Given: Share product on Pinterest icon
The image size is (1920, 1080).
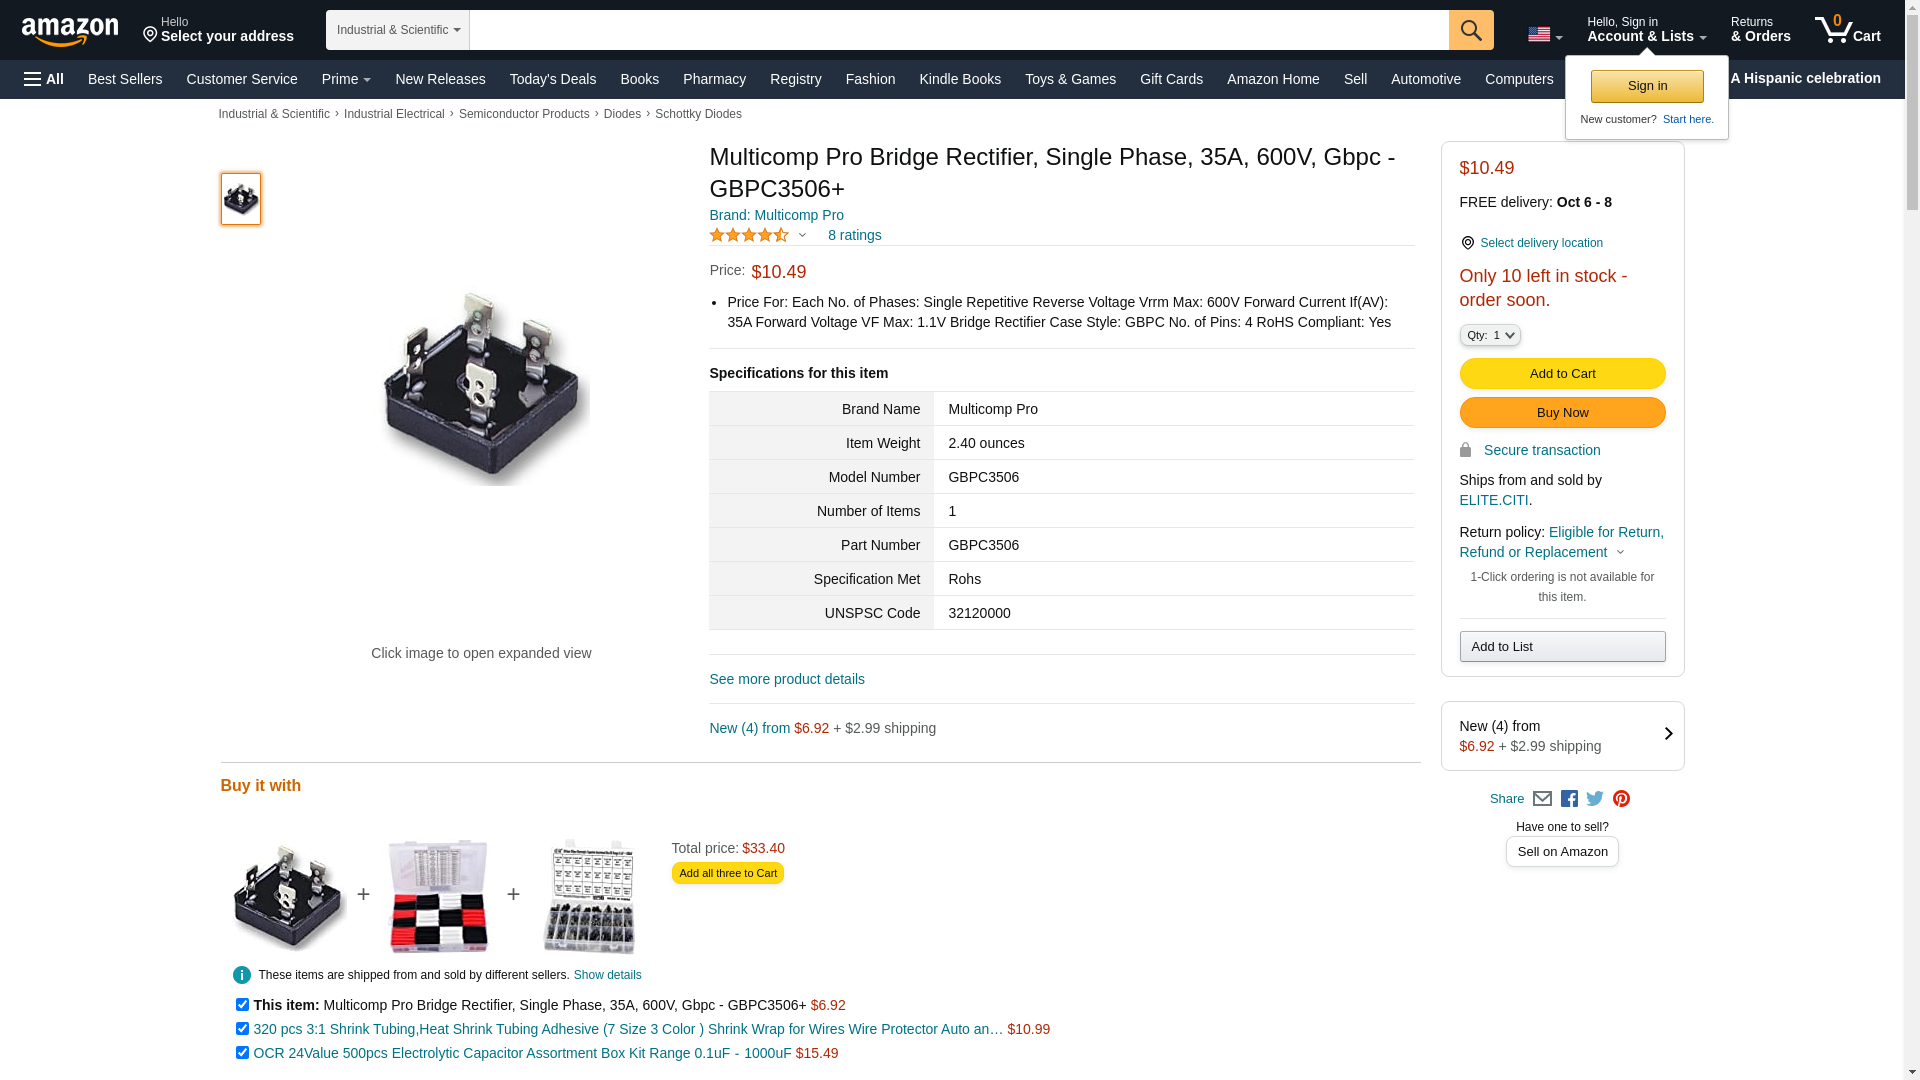Looking at the screenshot, I should point(1621,799).
